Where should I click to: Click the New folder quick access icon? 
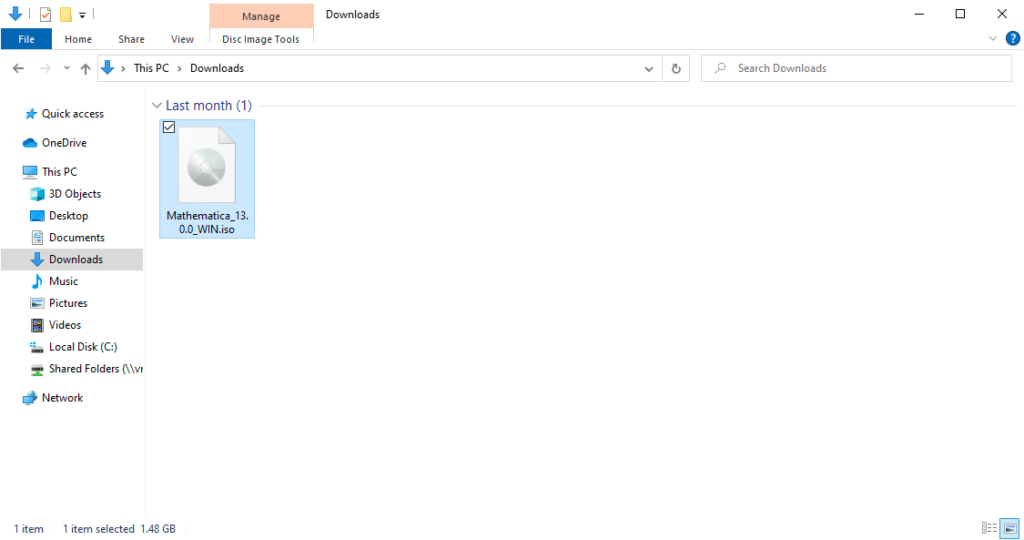click(65, 14)
